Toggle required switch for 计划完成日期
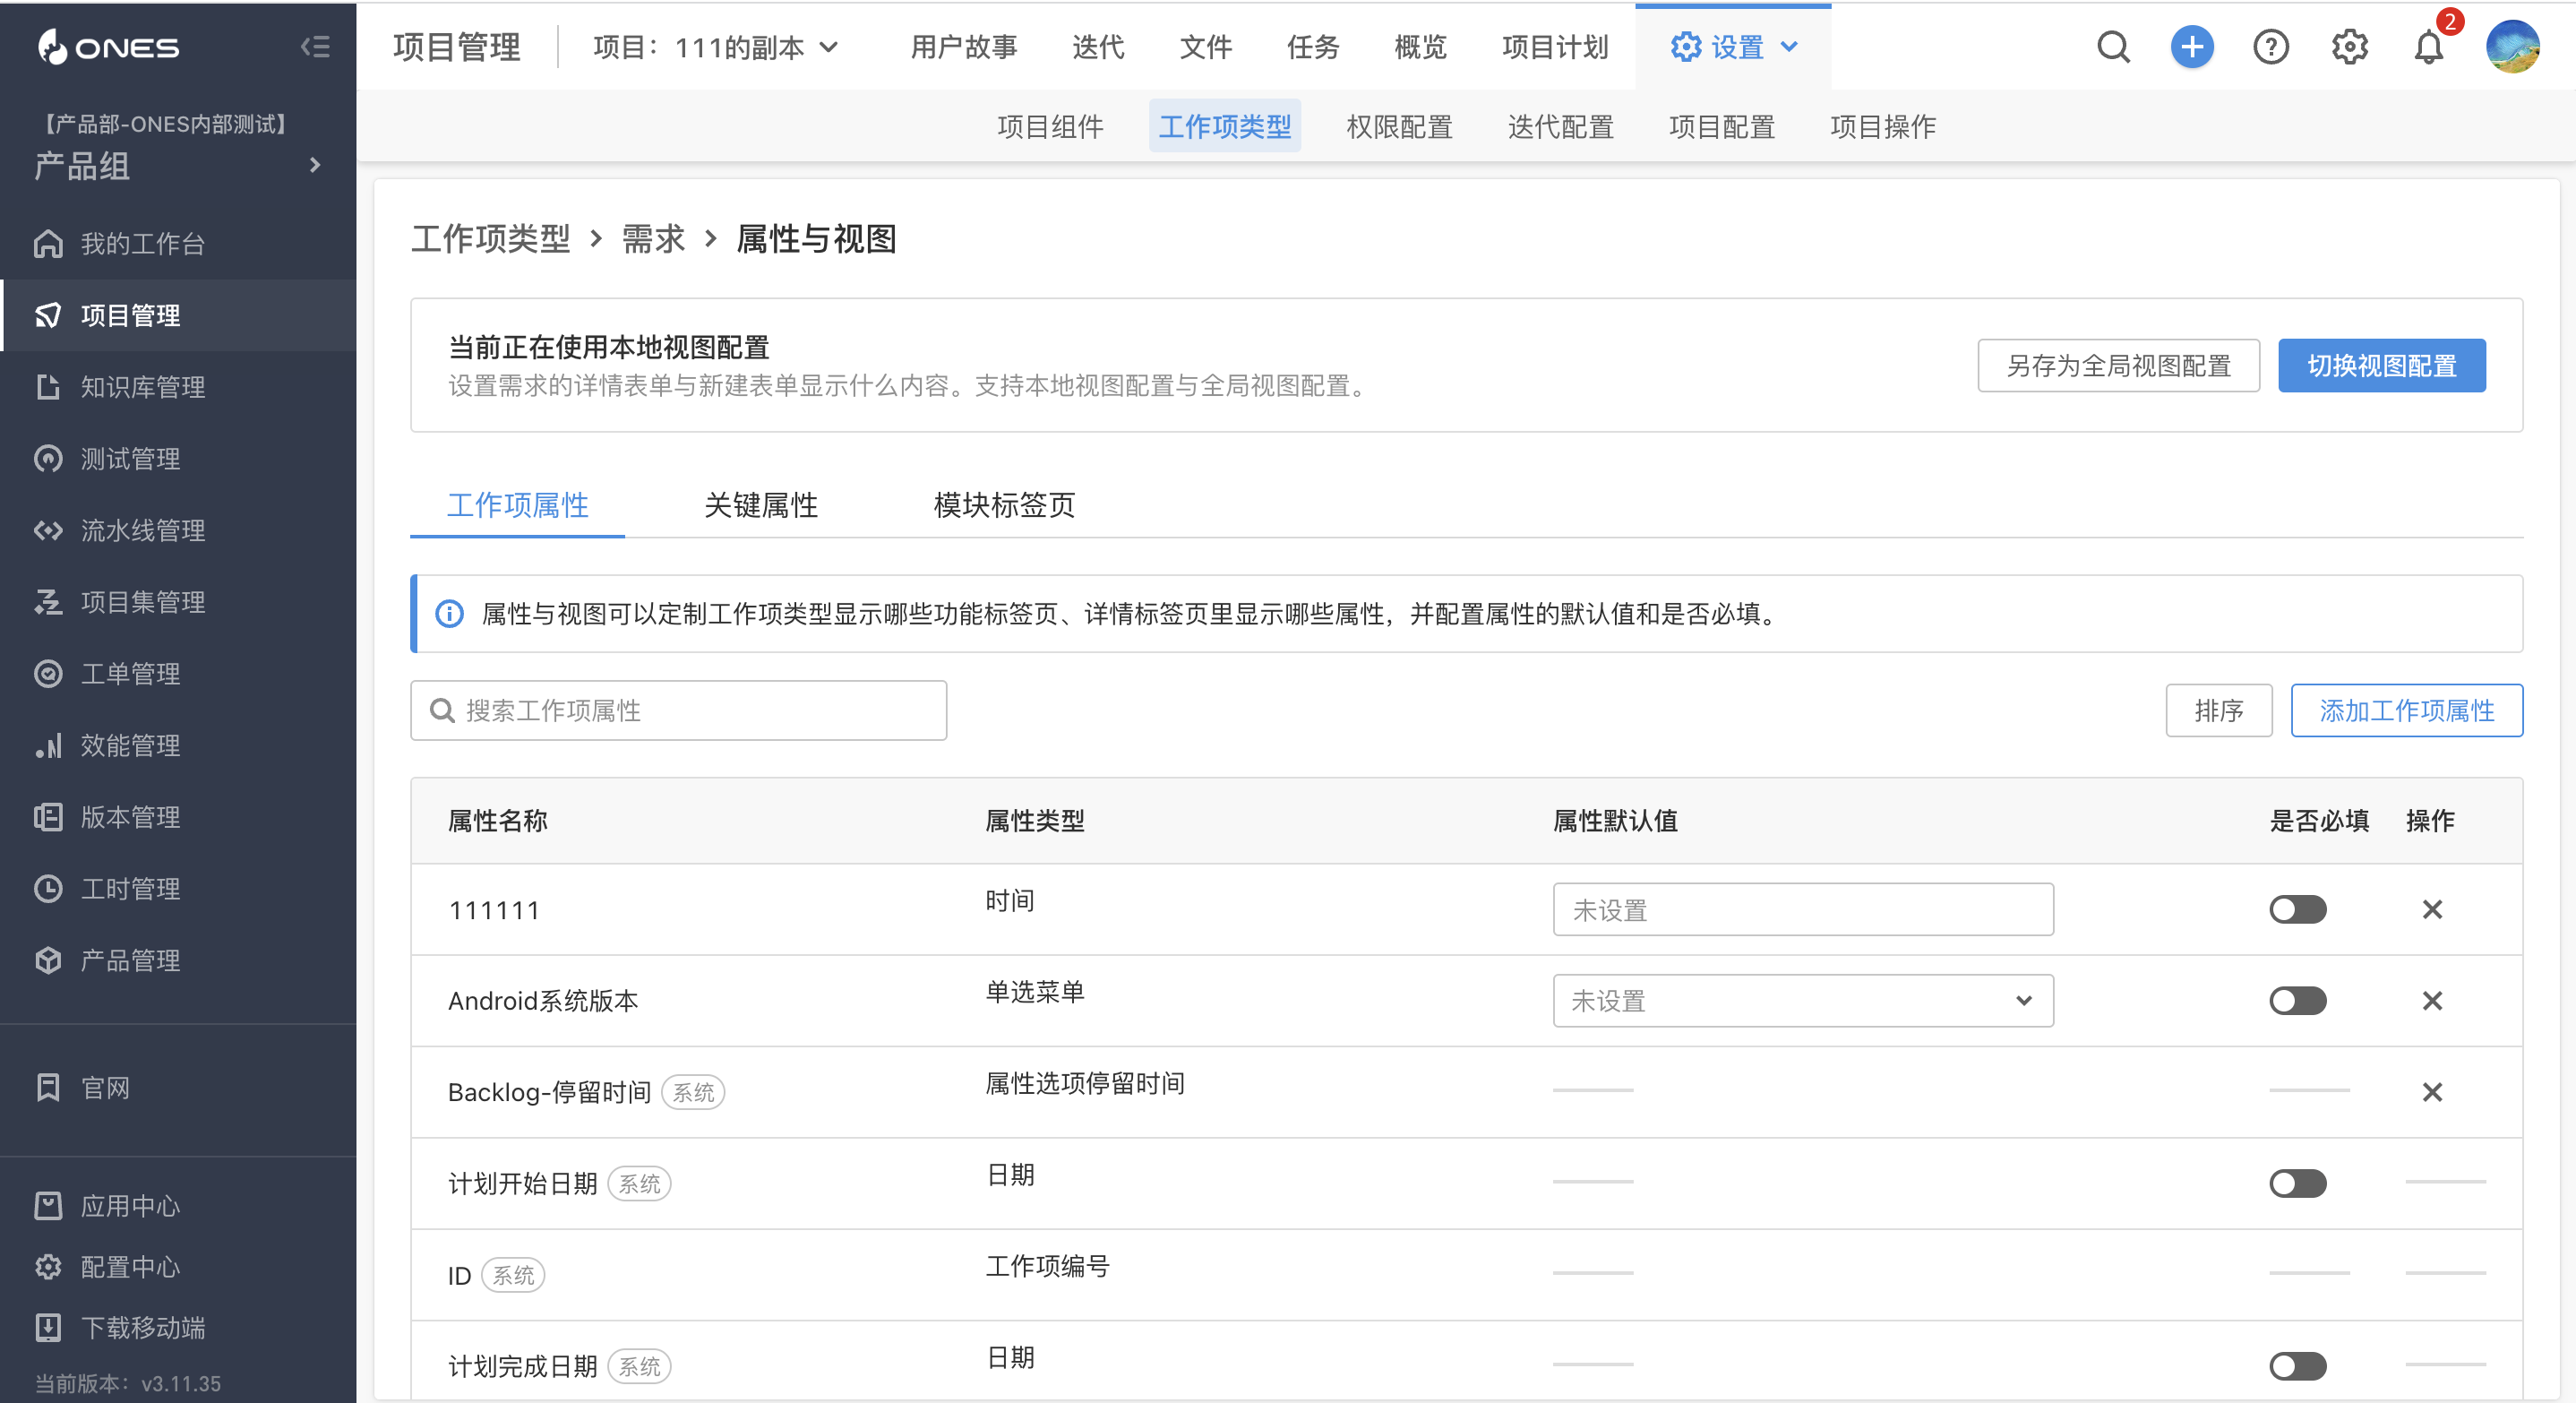The width and height of the screenshot is (2576, 1403). point(2298,1367)
